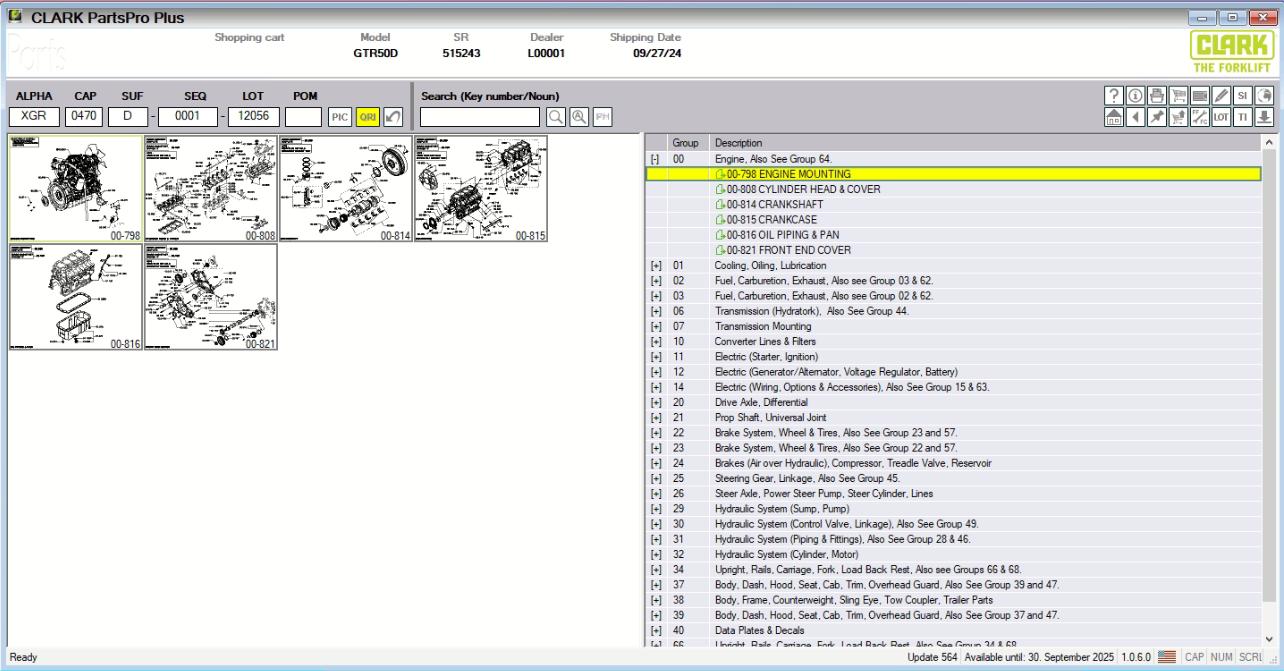Click the LOT toolbar icon

pos(1221,117)
